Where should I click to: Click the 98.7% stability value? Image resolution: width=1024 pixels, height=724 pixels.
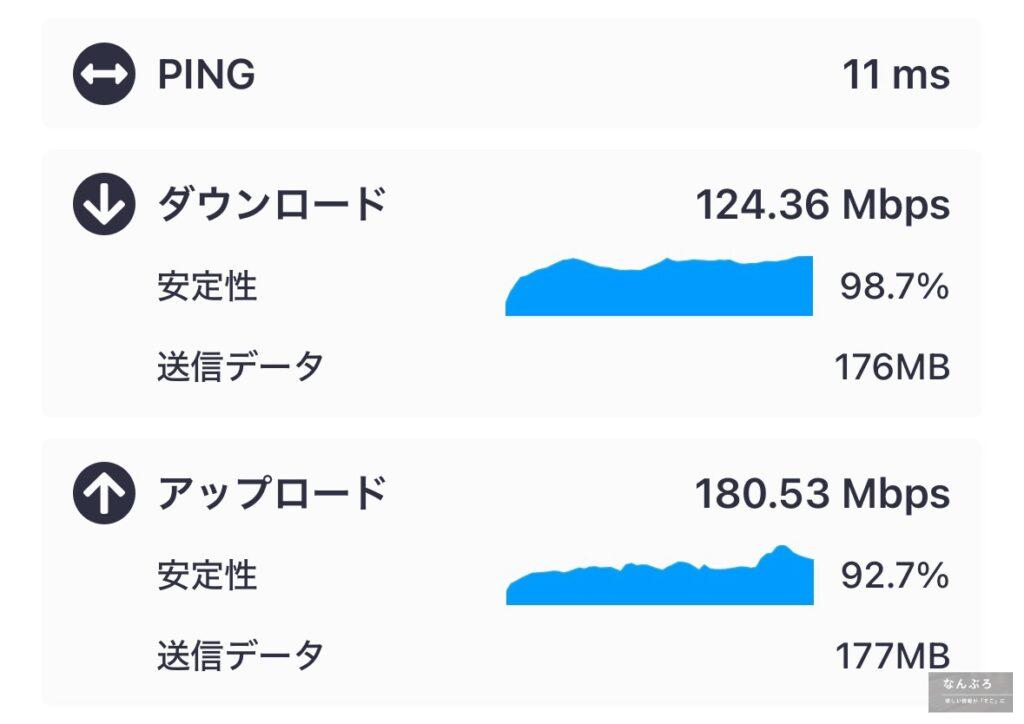894,287
